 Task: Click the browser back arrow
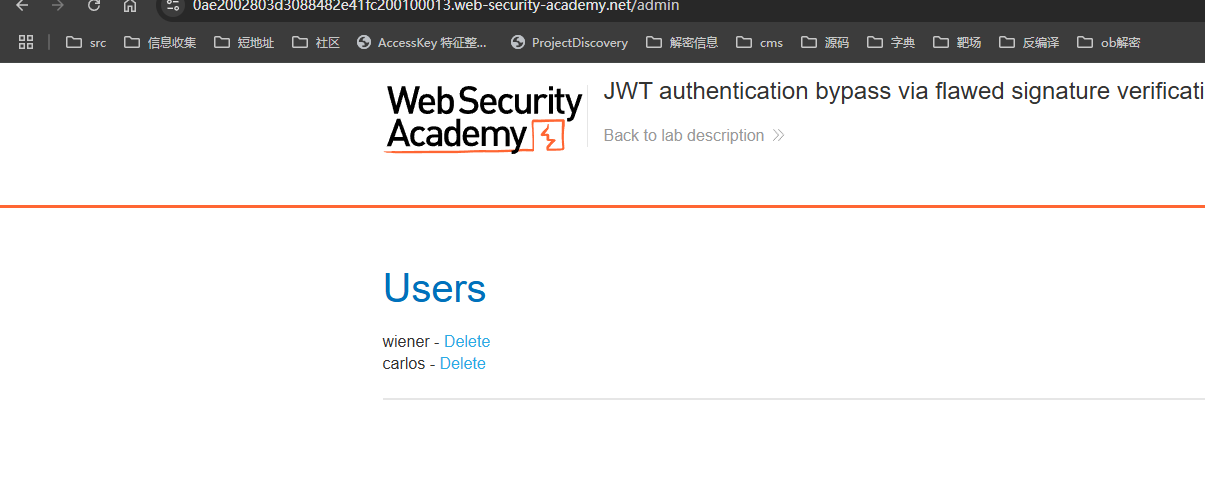(22, 6)
